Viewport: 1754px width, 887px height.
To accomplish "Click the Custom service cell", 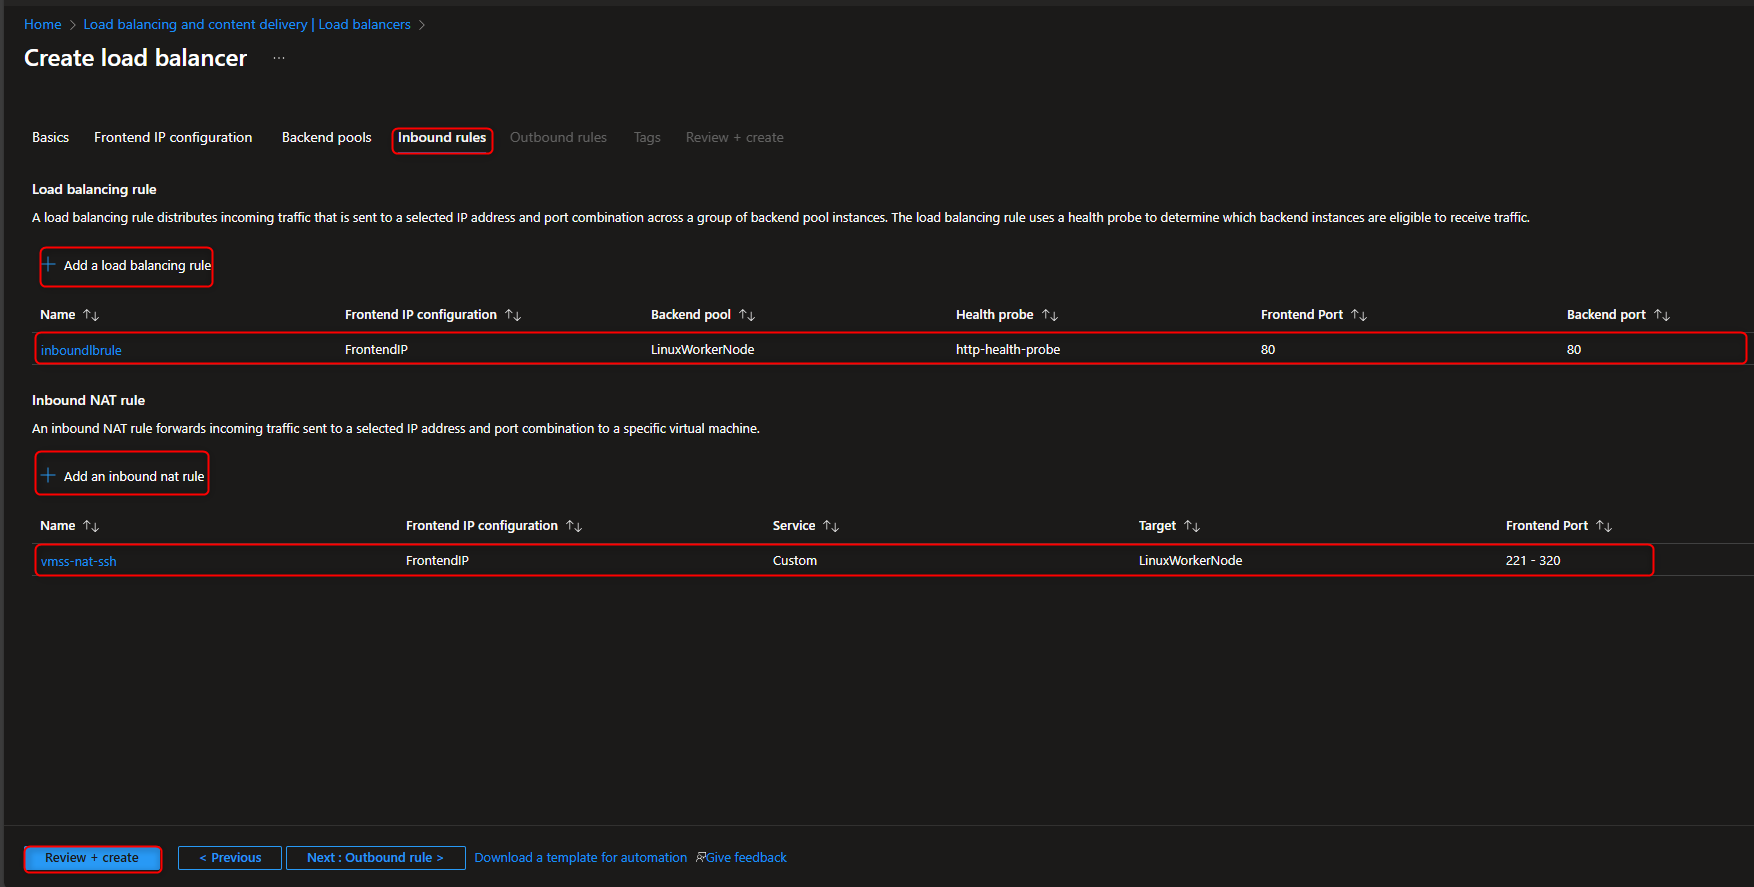I will pos(795,560).
